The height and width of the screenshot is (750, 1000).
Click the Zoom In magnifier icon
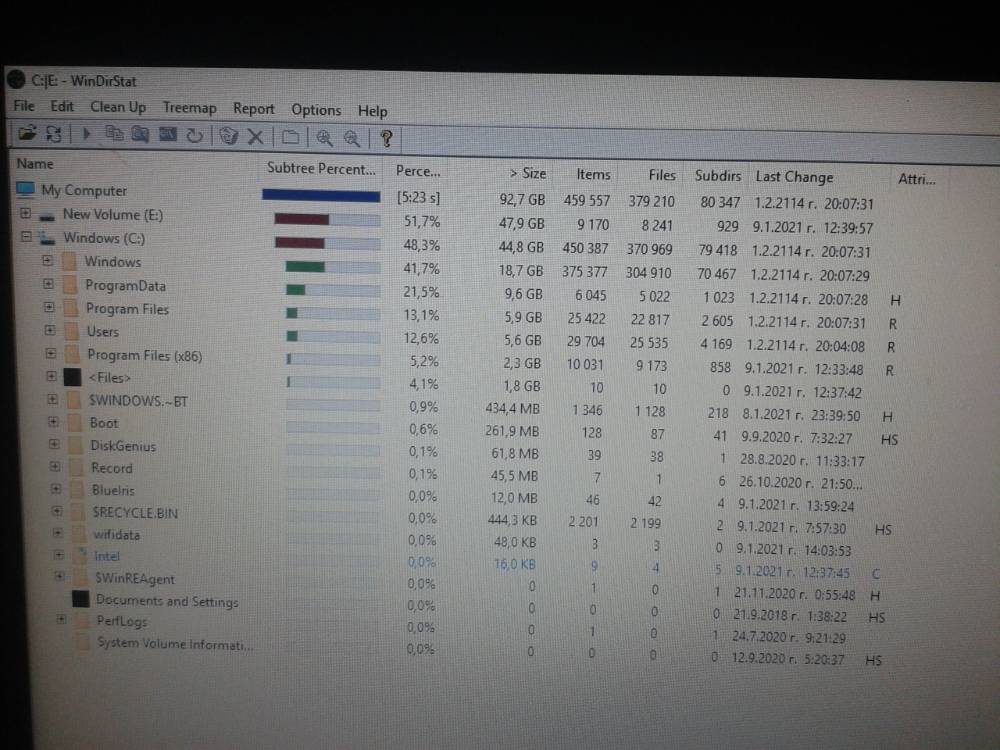click(x=325, y=138)
